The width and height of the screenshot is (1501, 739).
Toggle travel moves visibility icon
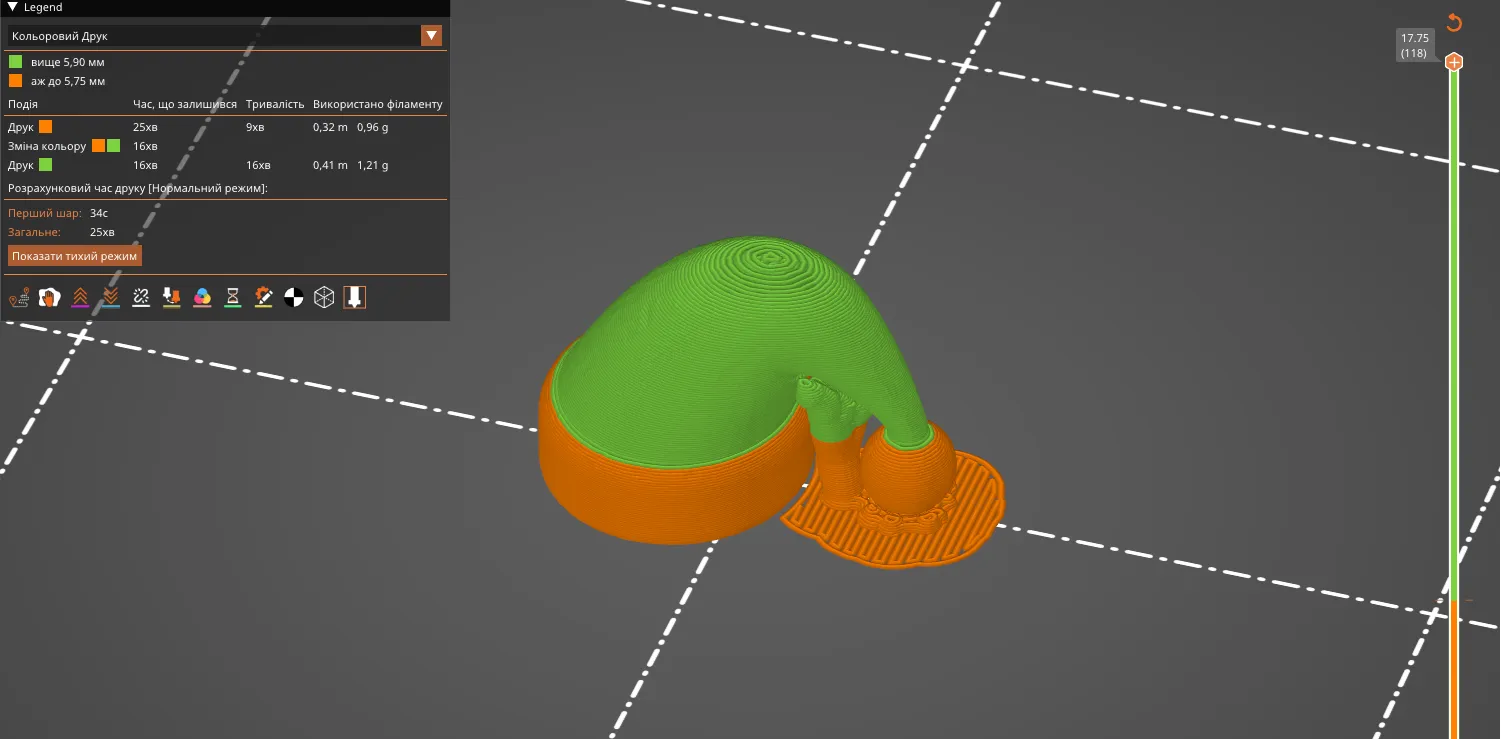click(x=18, y=297)
